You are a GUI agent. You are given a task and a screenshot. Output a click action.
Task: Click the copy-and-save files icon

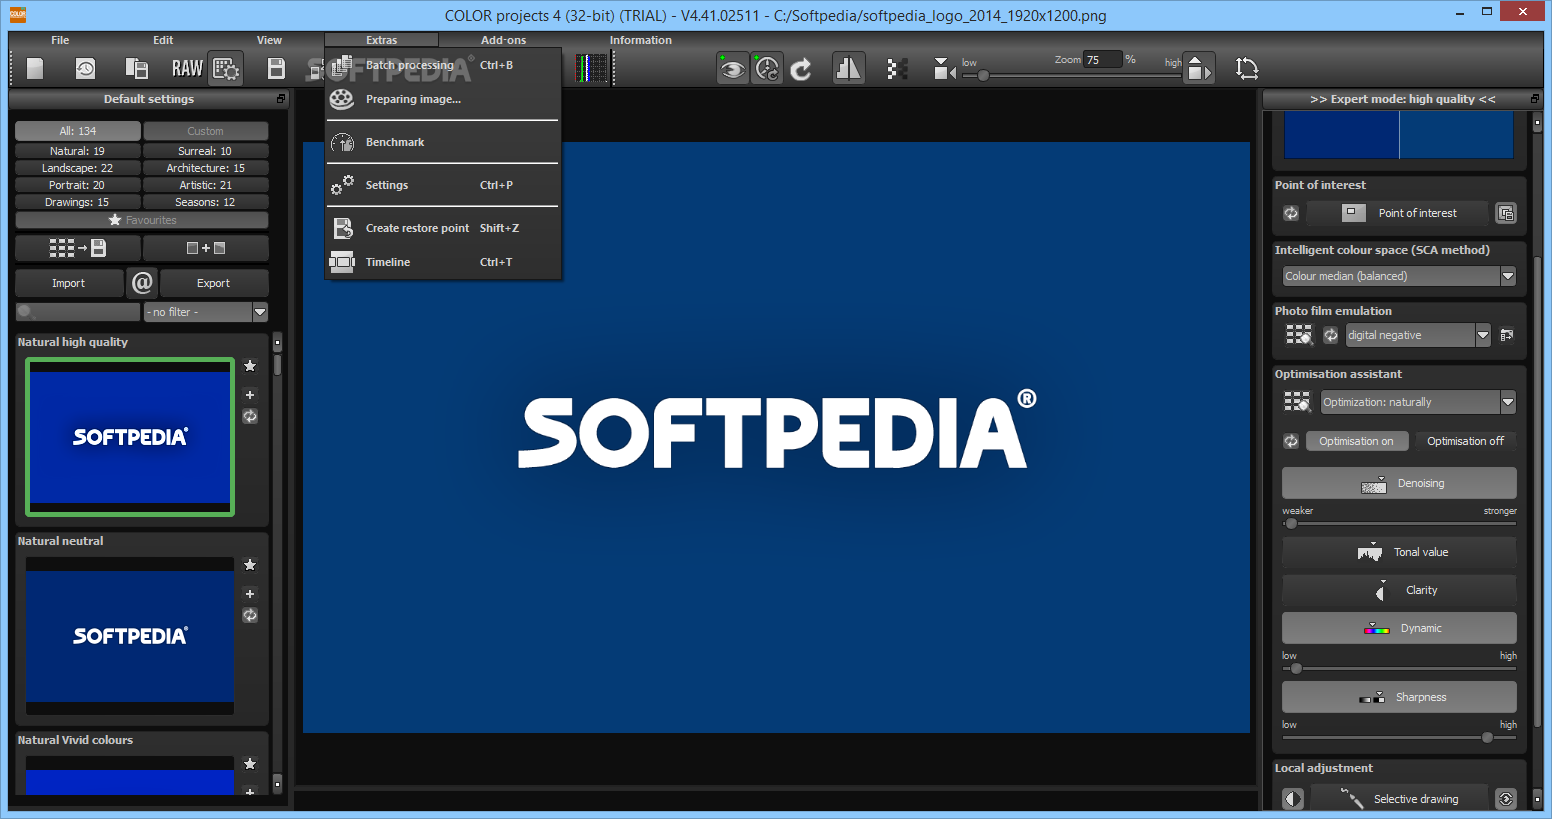136,68
